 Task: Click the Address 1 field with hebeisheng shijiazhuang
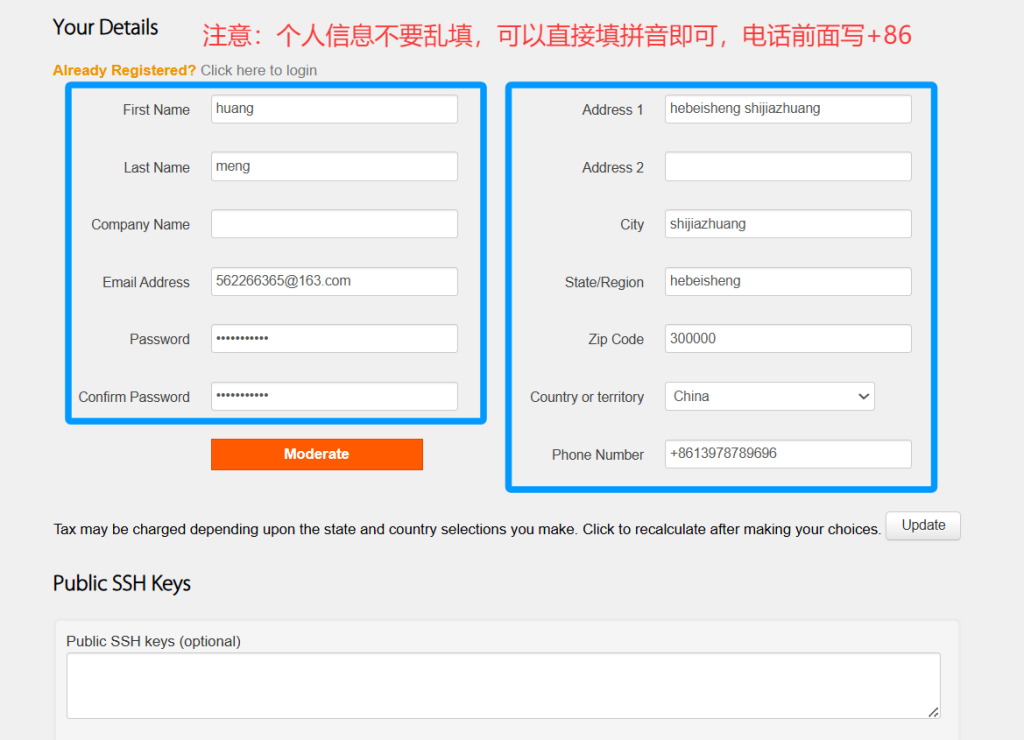[787, 109]
